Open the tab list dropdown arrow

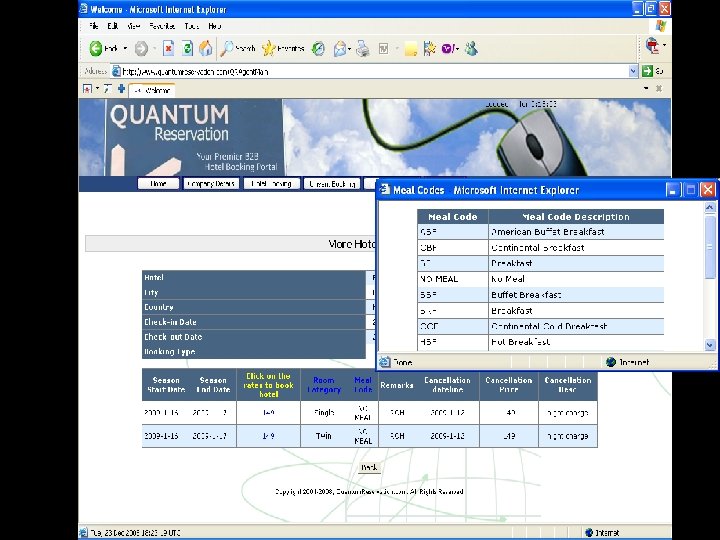click(646, 88)
